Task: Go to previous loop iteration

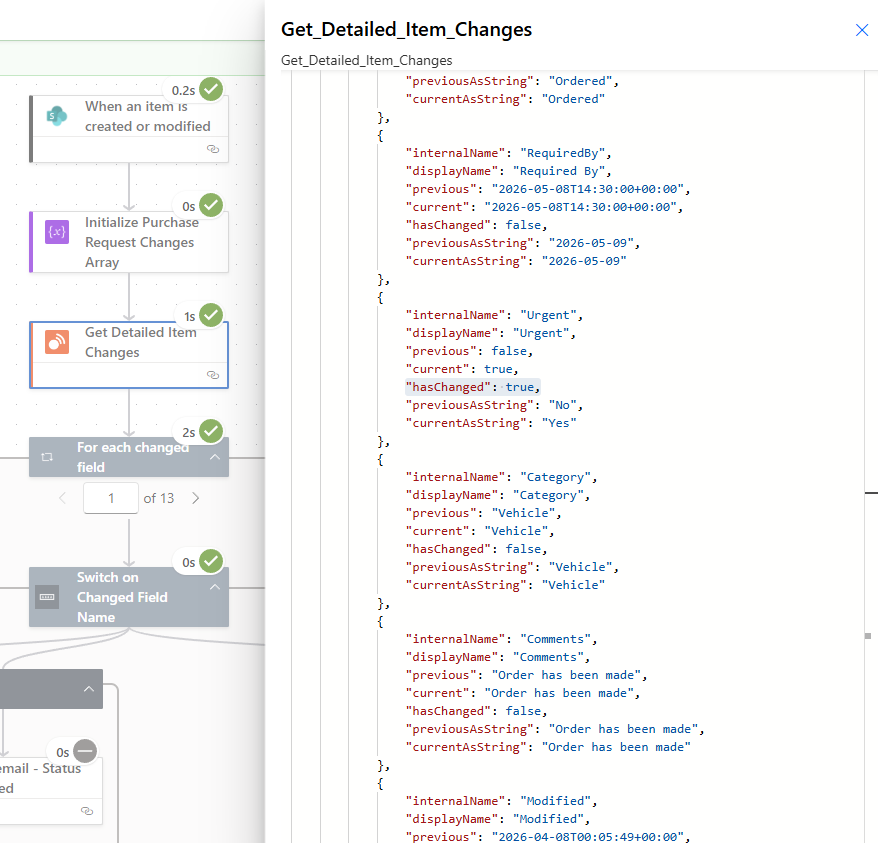Action: [62, 498]
